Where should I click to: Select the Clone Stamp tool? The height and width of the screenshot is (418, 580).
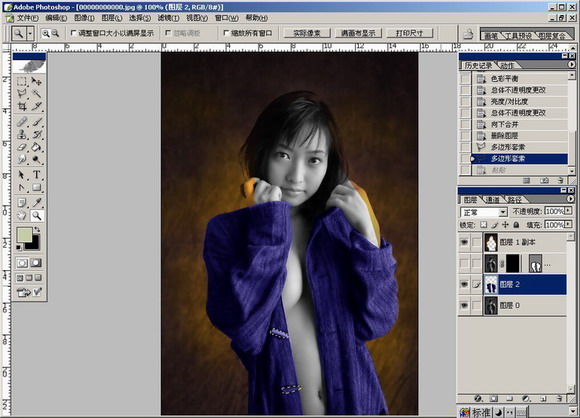[22, 134]
